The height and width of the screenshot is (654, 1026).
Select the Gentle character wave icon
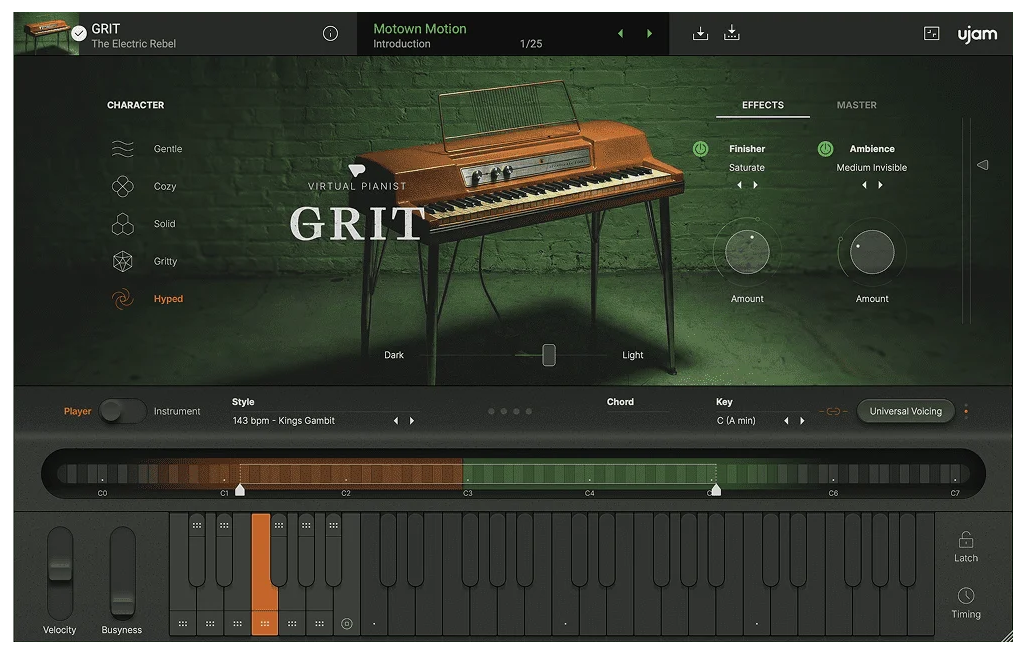coord(122,149)
